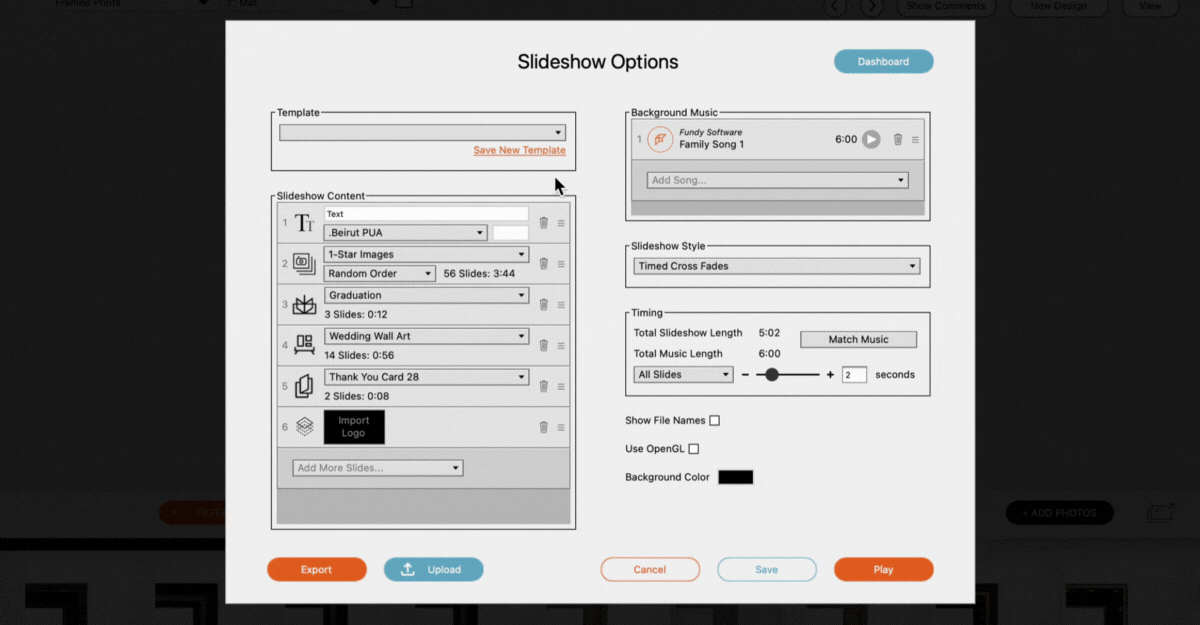
Task: Open the All Slides timing dropdown
Action: pos(683,375)
